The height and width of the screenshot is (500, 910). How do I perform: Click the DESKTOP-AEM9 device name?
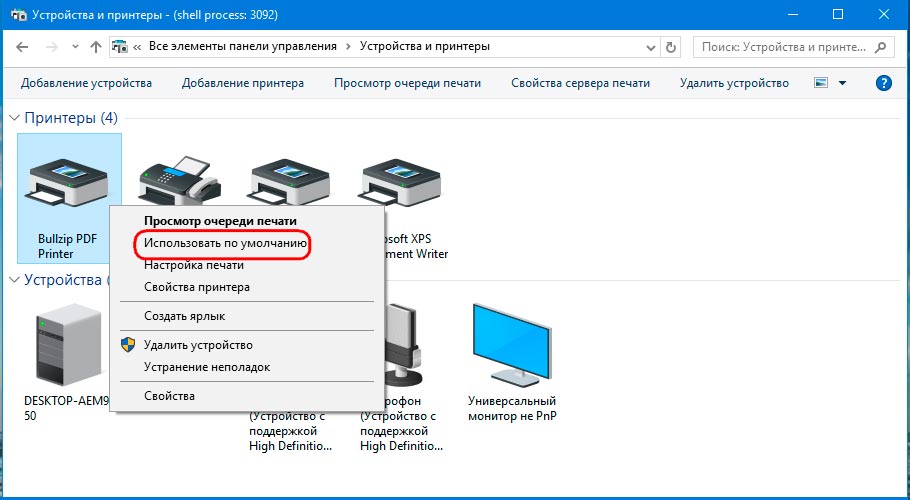click(66, 408)
